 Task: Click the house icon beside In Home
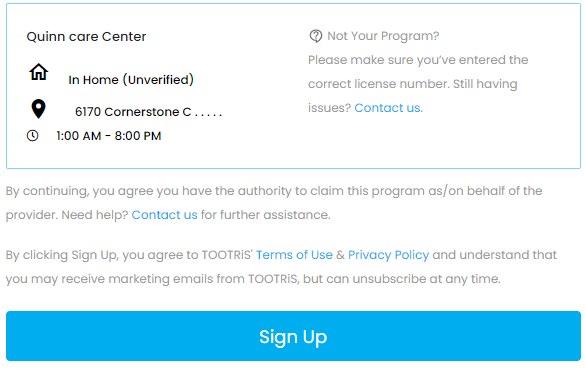tap(38, 72)
